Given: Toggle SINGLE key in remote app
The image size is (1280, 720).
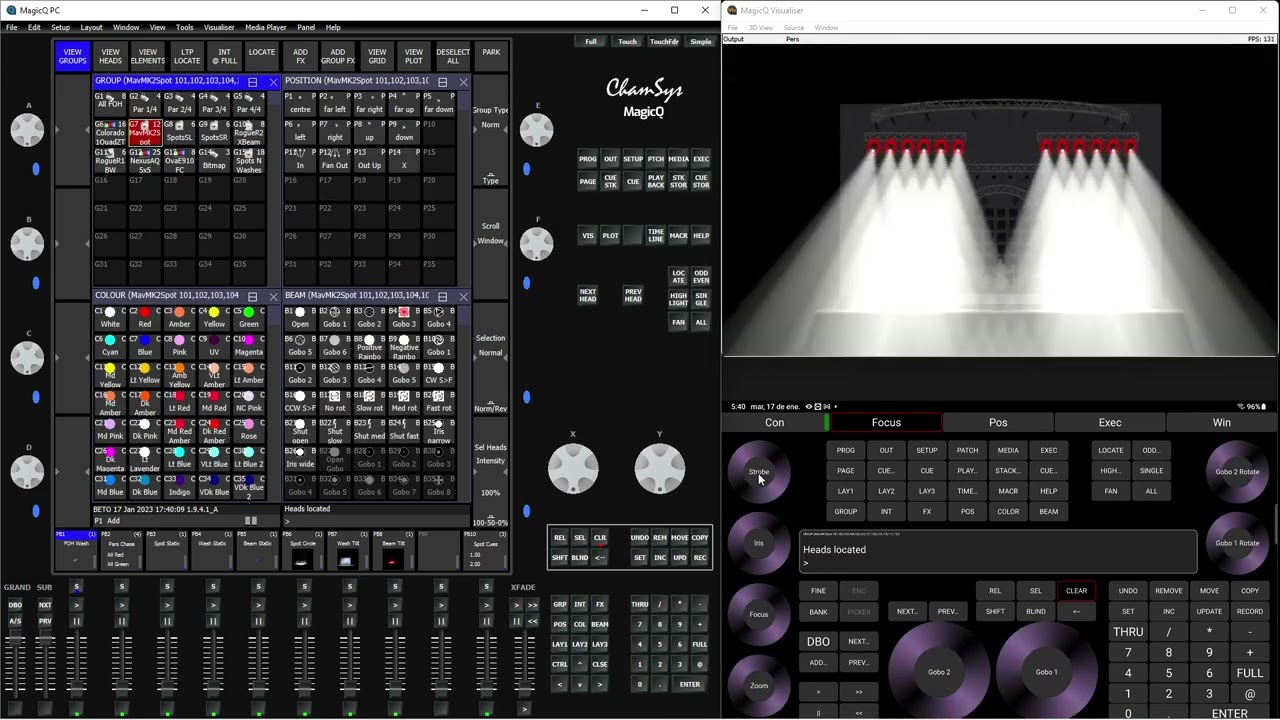Looking at the screenshot, I should [x=1151, y=471].
